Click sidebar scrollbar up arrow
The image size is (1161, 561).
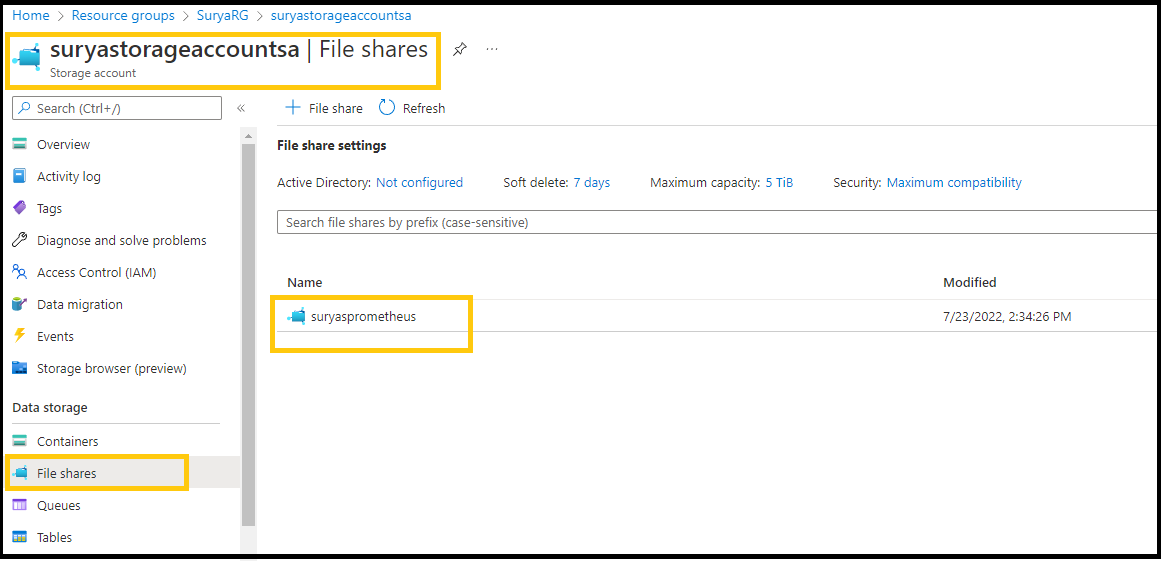(248, 137)
